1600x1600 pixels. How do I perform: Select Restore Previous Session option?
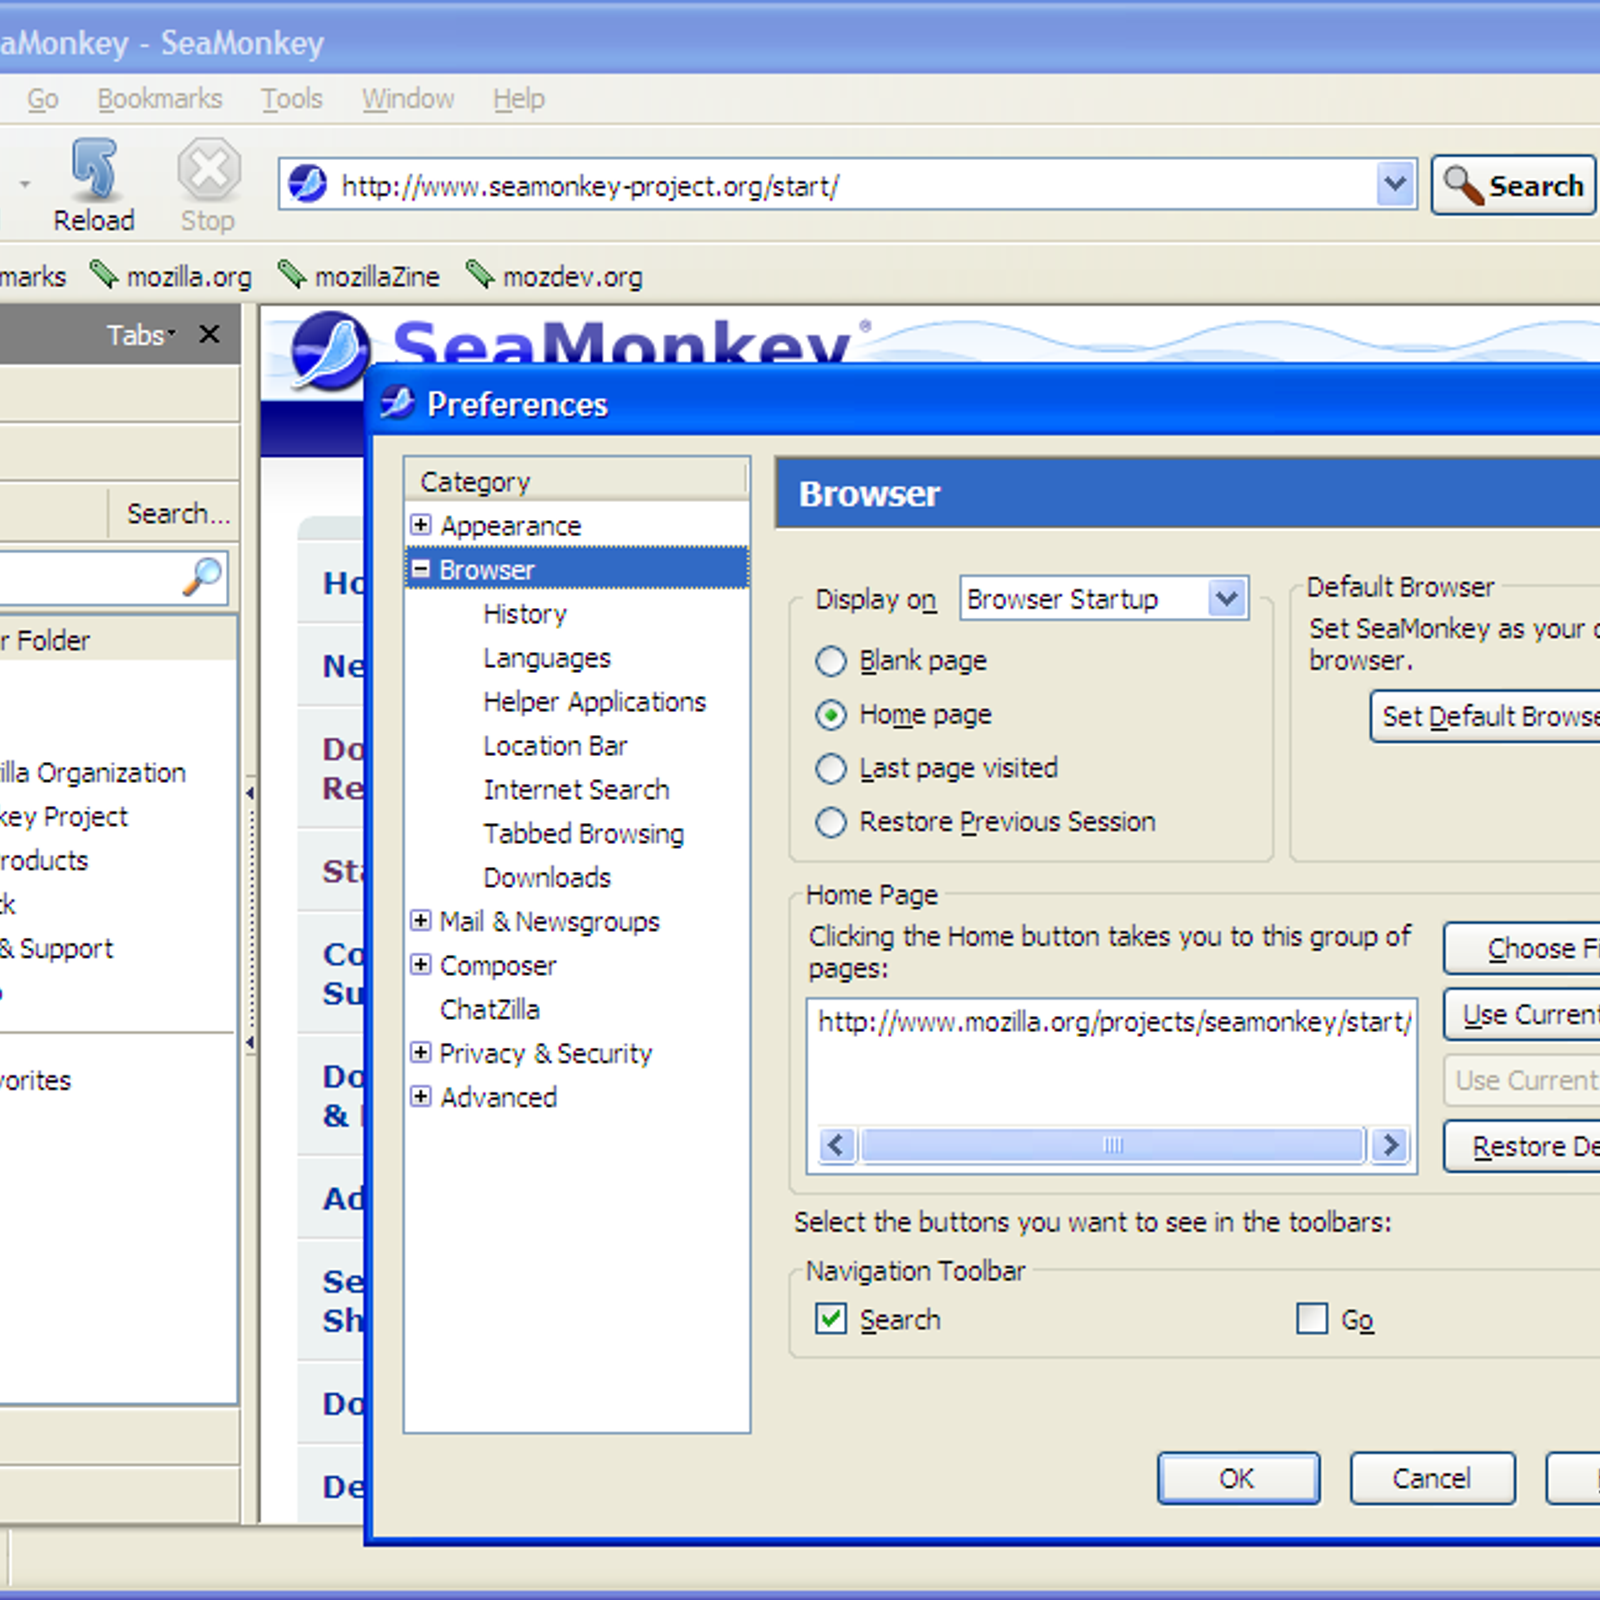coord(830,822)
